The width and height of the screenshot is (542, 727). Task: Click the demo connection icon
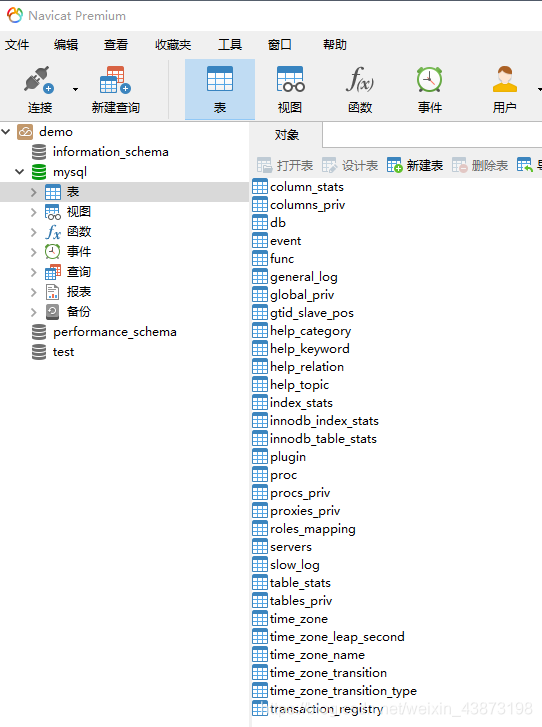(25, 132)
